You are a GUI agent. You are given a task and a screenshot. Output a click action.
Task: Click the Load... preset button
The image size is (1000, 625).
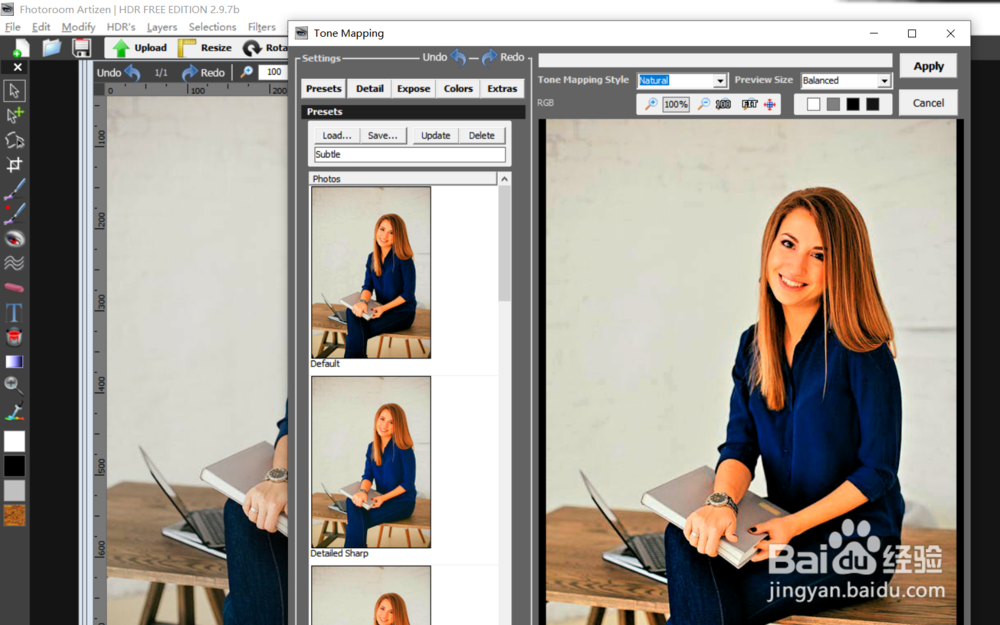pos(337,135)
